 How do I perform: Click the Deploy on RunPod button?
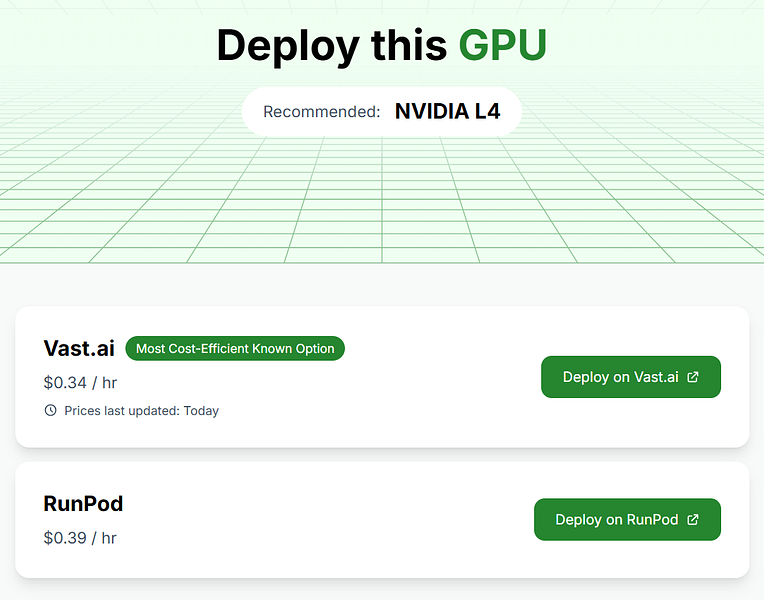pyautogui.click(x=627, y=519)
